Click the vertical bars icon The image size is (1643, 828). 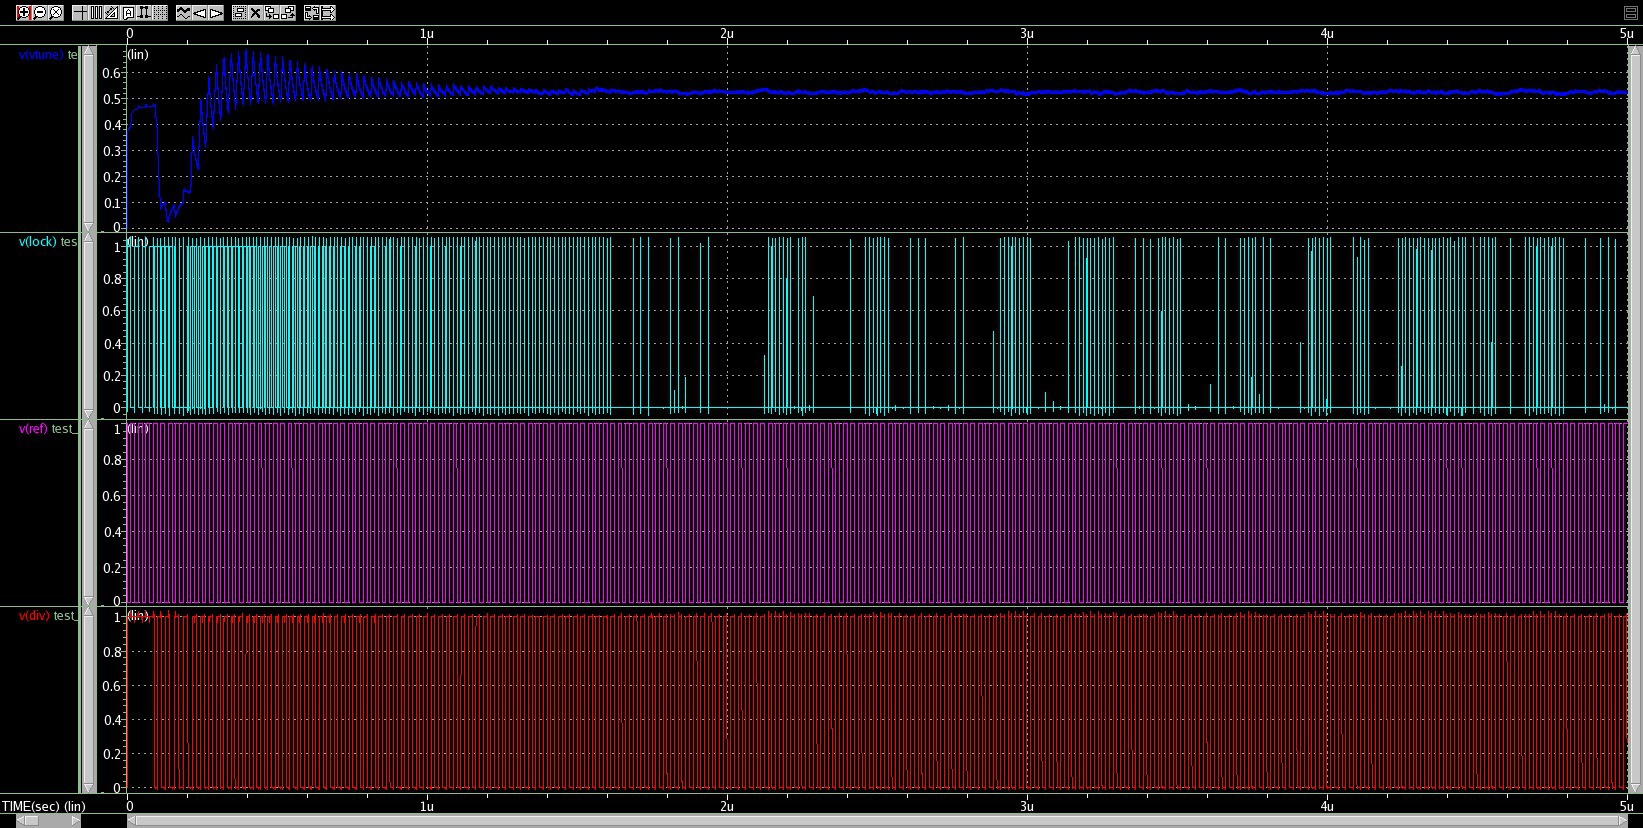[x=96, y=13]
